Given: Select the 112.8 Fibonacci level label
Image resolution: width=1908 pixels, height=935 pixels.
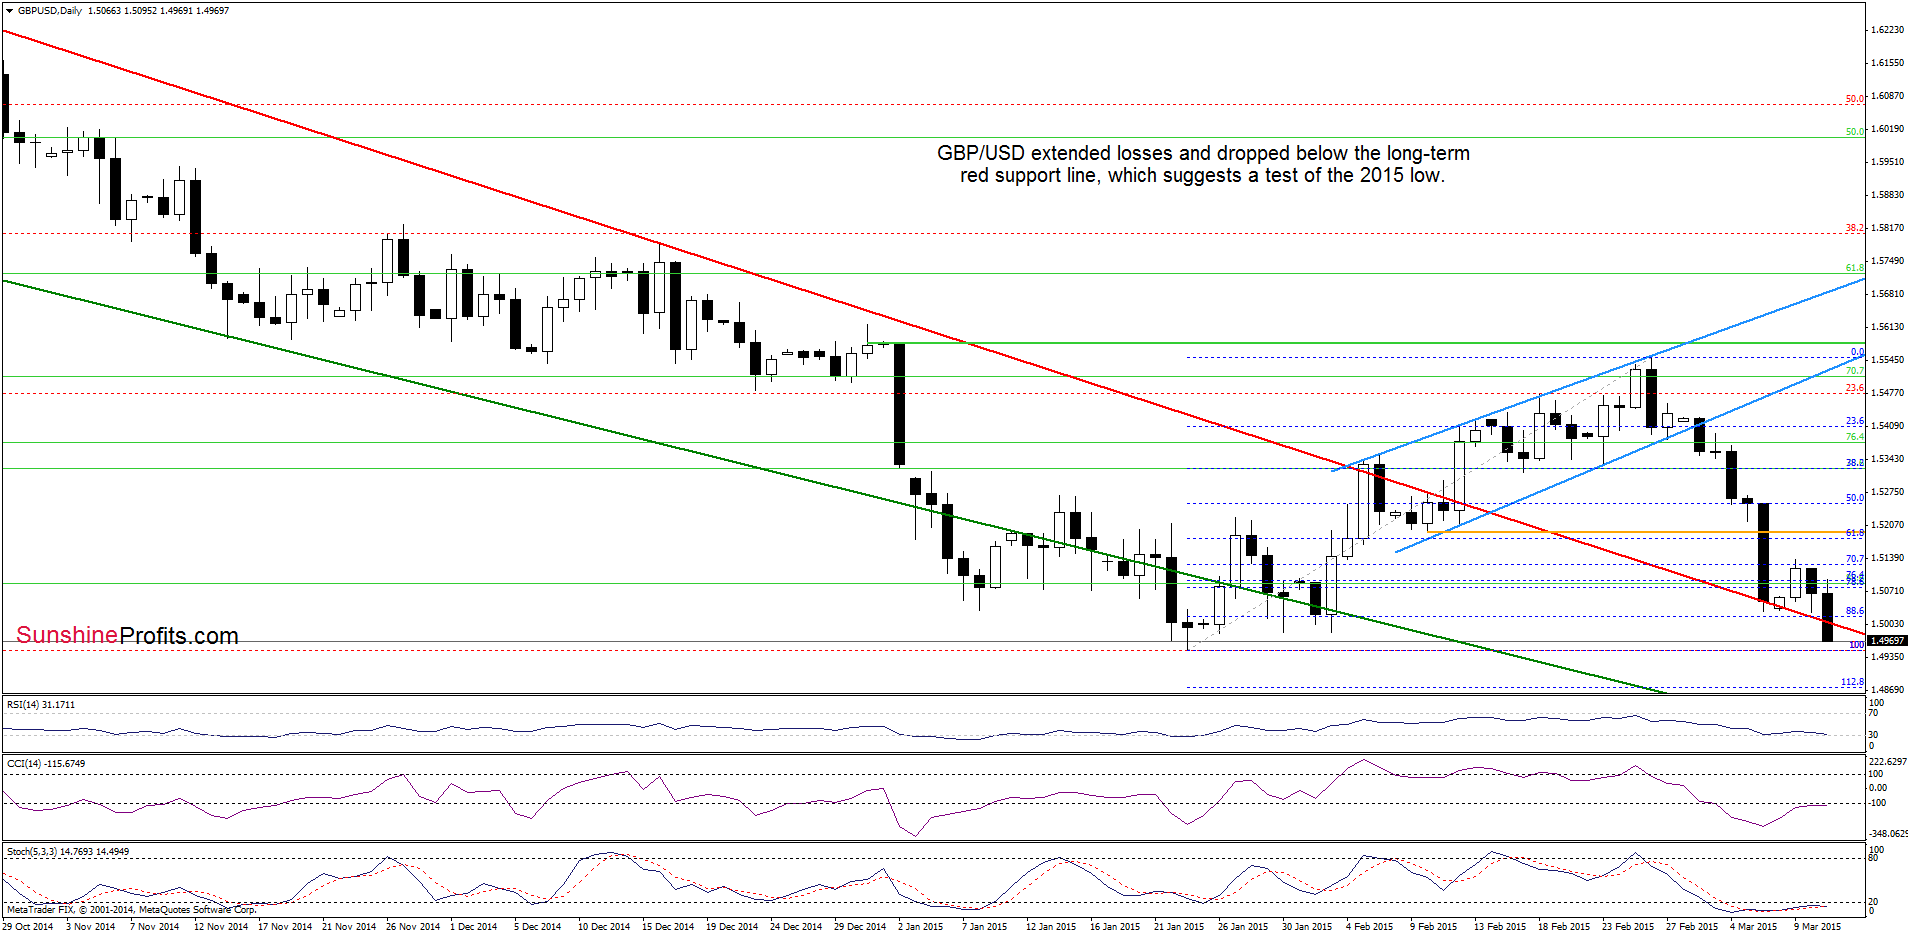Looking at the screenshot, I should [1852, 683].
